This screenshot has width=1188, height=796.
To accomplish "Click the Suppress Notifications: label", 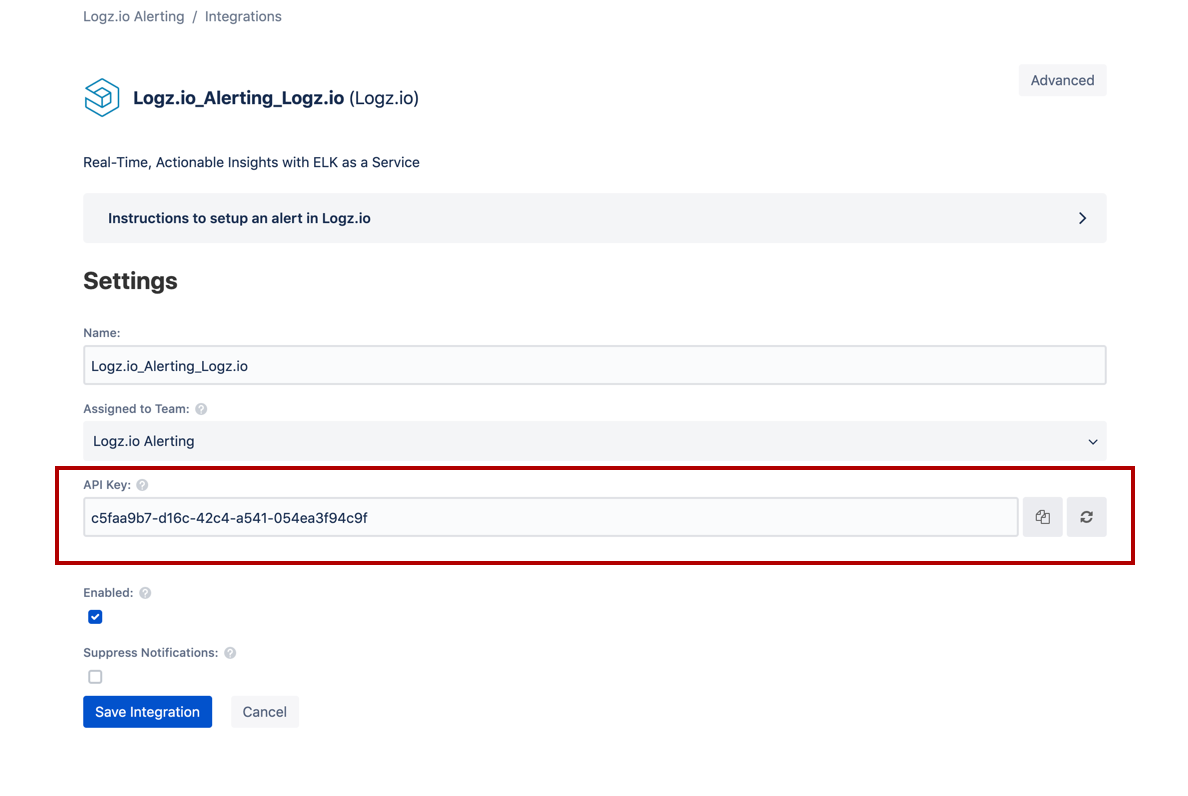I will click(151, 653).
